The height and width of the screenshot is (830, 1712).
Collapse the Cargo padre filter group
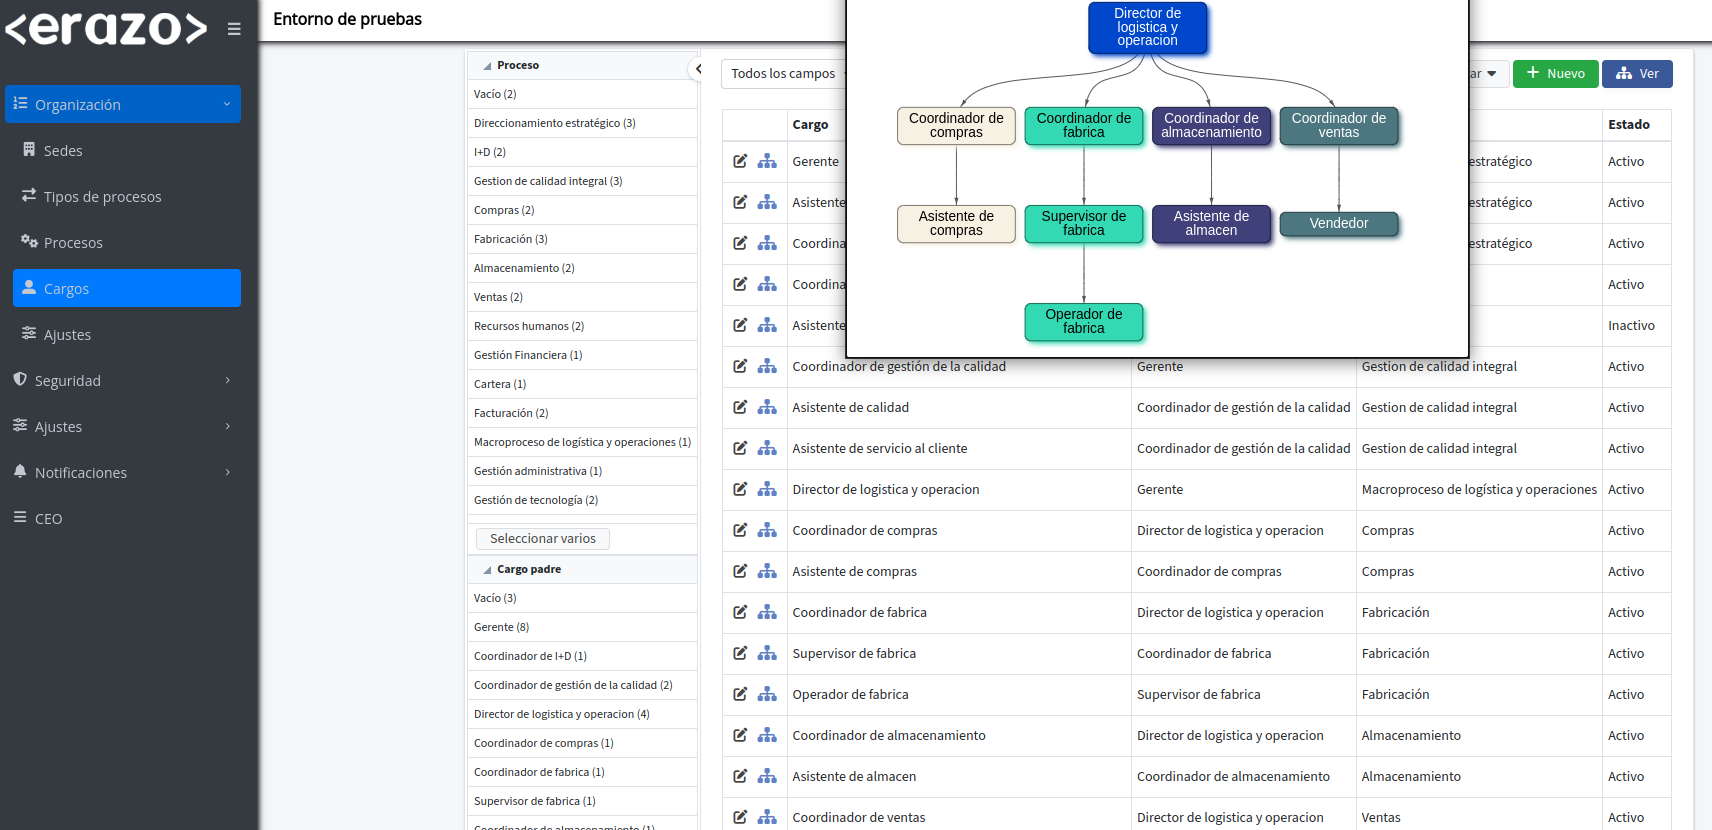(x=487, y=570)
